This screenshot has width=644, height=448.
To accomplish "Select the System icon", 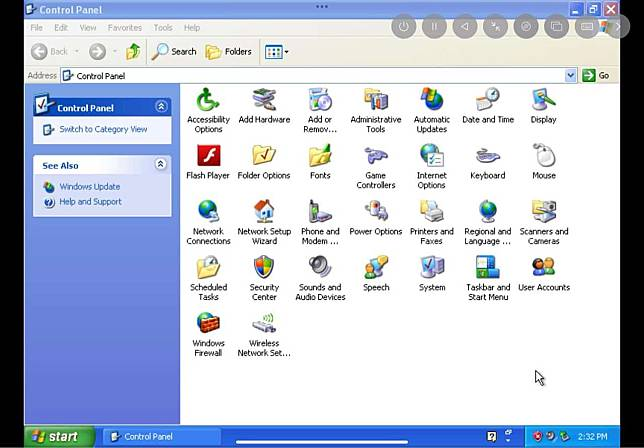I will point(432,273).
